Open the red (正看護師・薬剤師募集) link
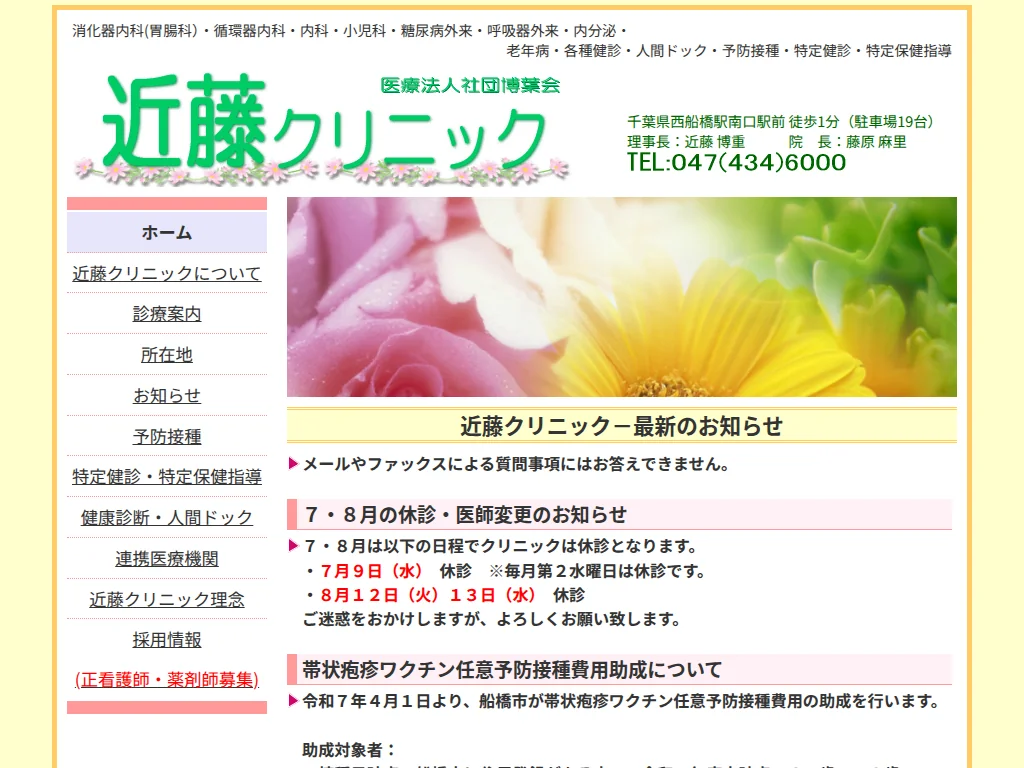 pyautogui.click(x=167, y=680)
